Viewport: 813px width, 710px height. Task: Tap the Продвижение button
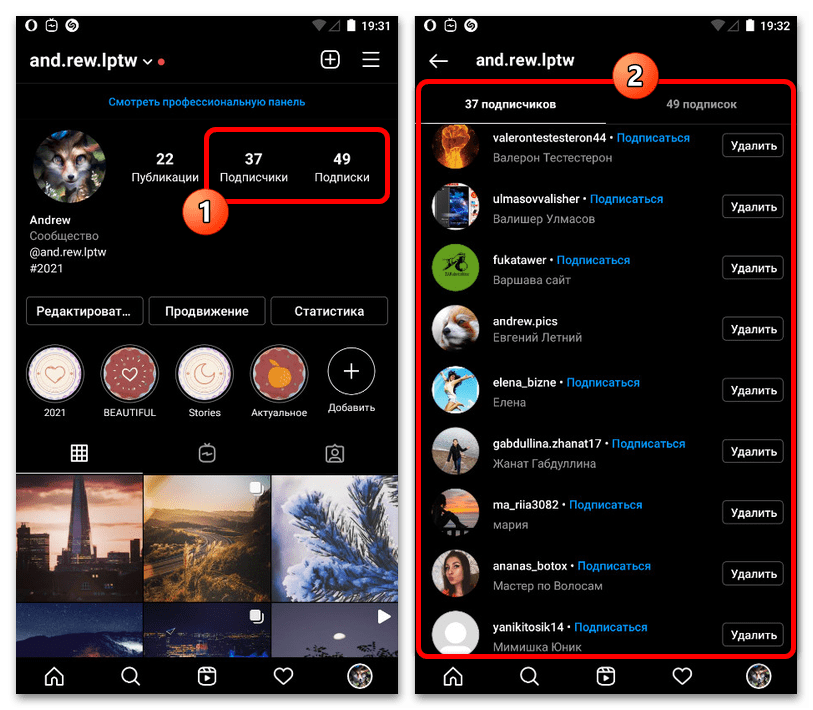[x=207, y=311]
